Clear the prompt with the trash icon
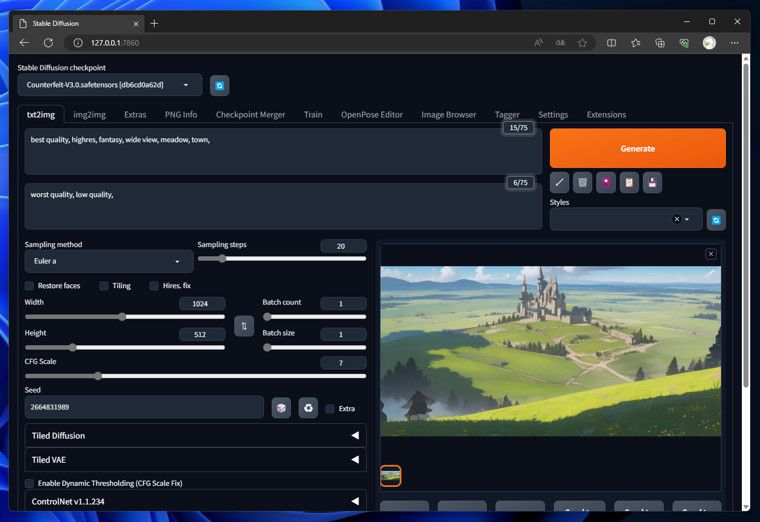Image resolution: width=760 pixels, height=522 pixels. pyautogui.click(x=583, y=183)
